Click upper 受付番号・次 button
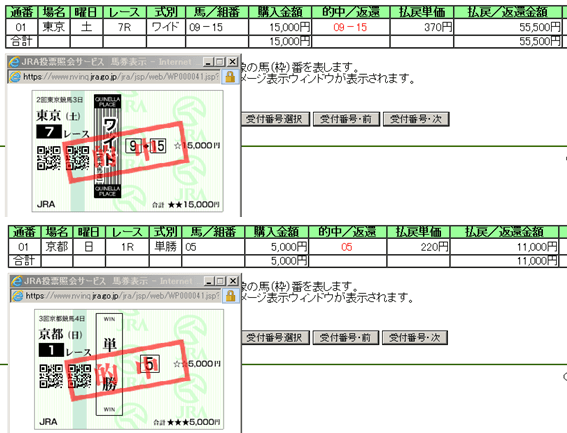This screenshot has width=567, height=433. (416, 119)
